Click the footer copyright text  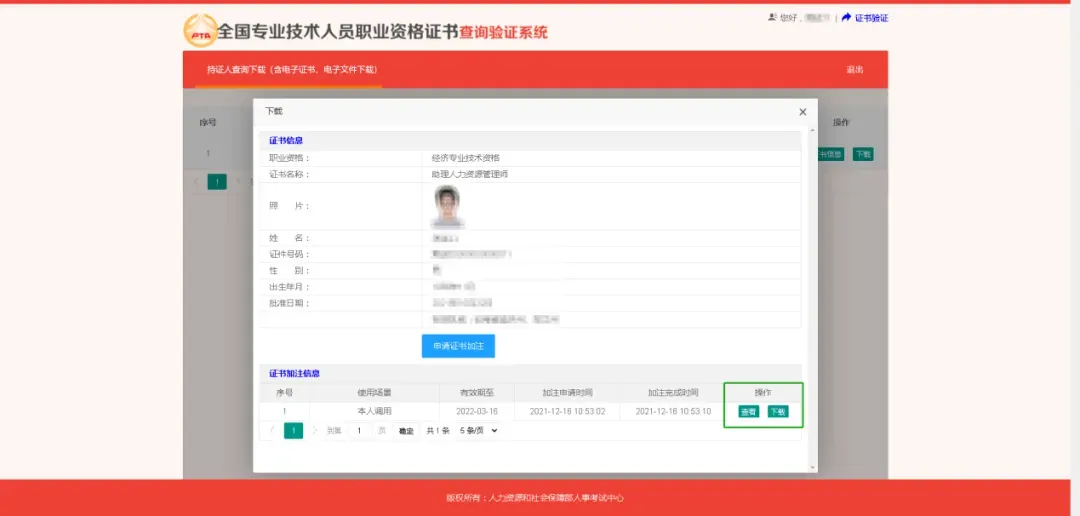point(535,498)
